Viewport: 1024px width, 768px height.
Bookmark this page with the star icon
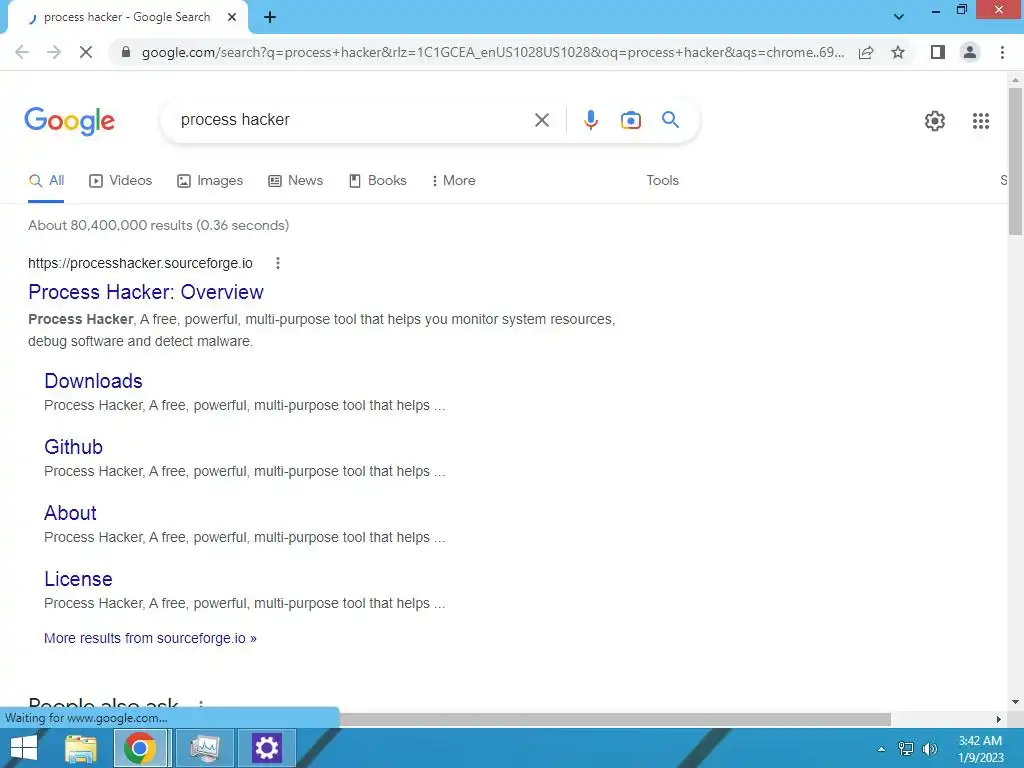click(898, 52)
